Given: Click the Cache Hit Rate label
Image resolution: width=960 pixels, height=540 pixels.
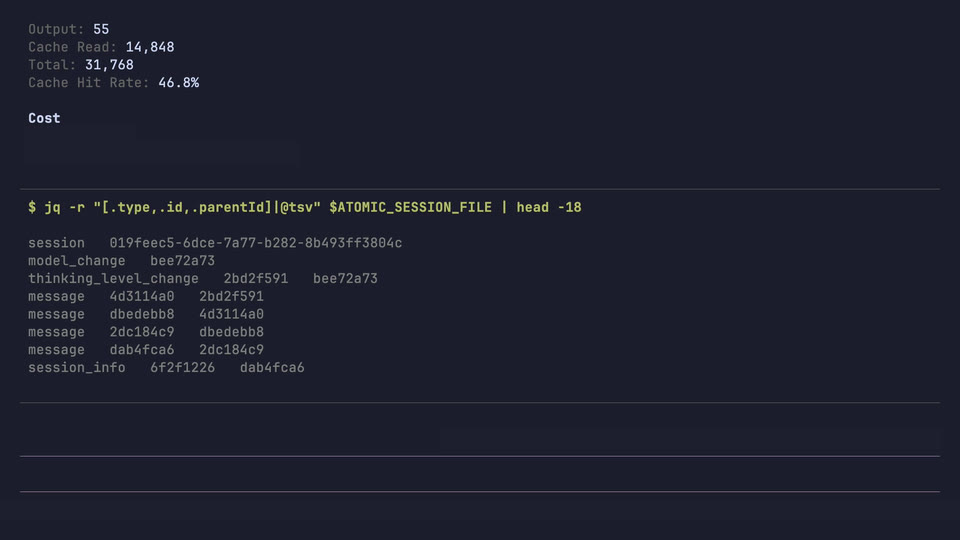Looking at the screenshot, I should coord(89,83).
